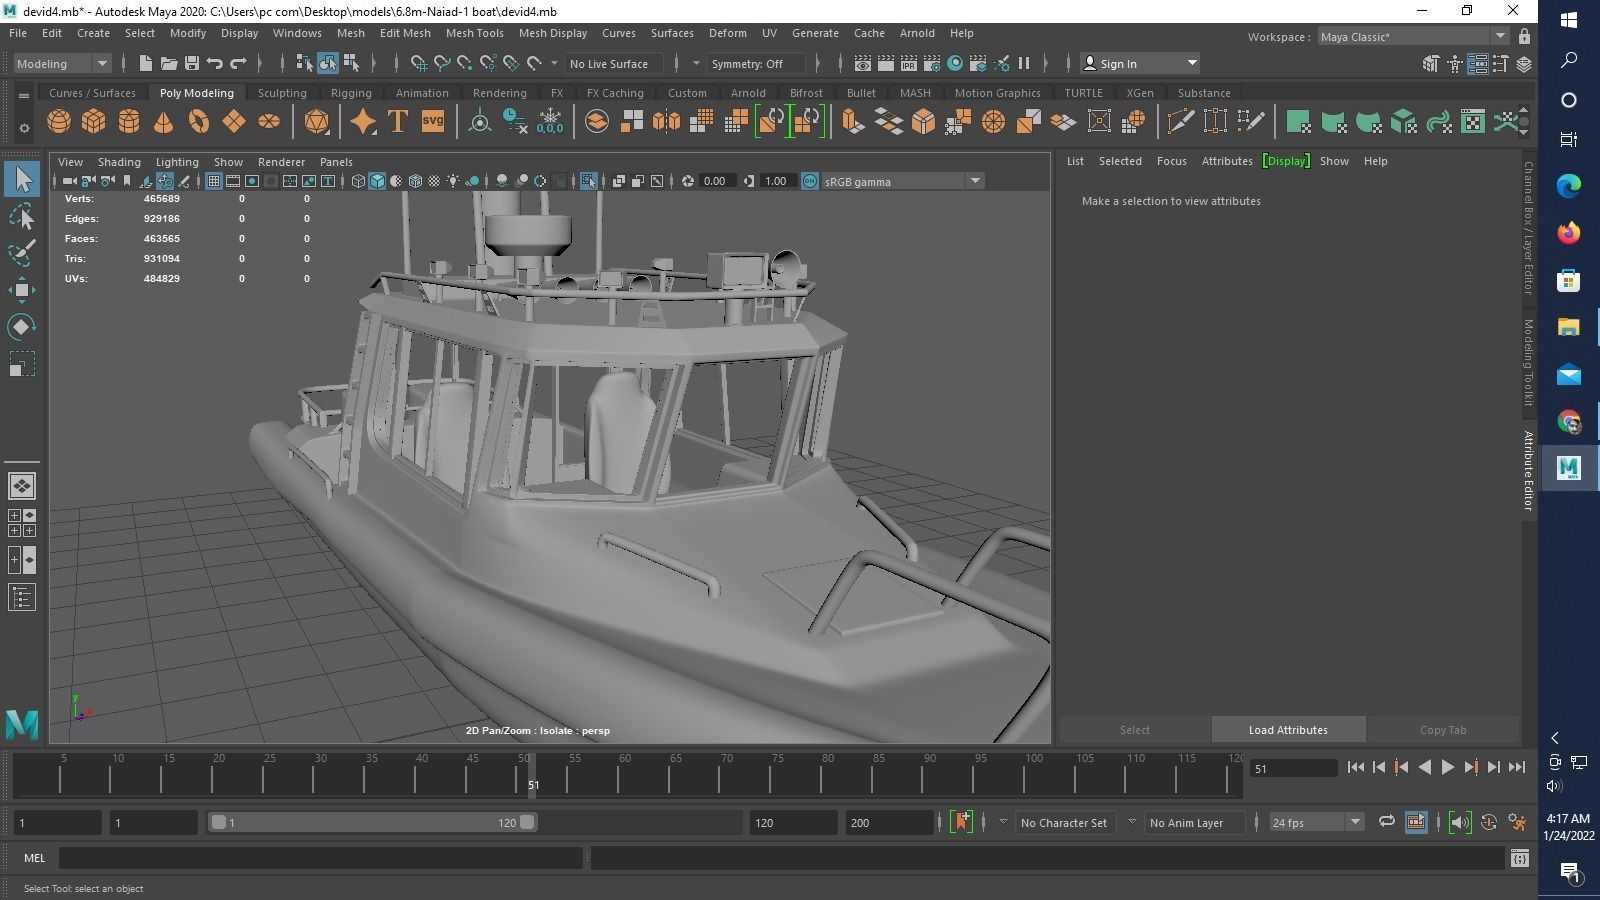Open the 24 fps frame rate dropdown
This screenshot has width=1600, height=900.
pos(1316,823)
